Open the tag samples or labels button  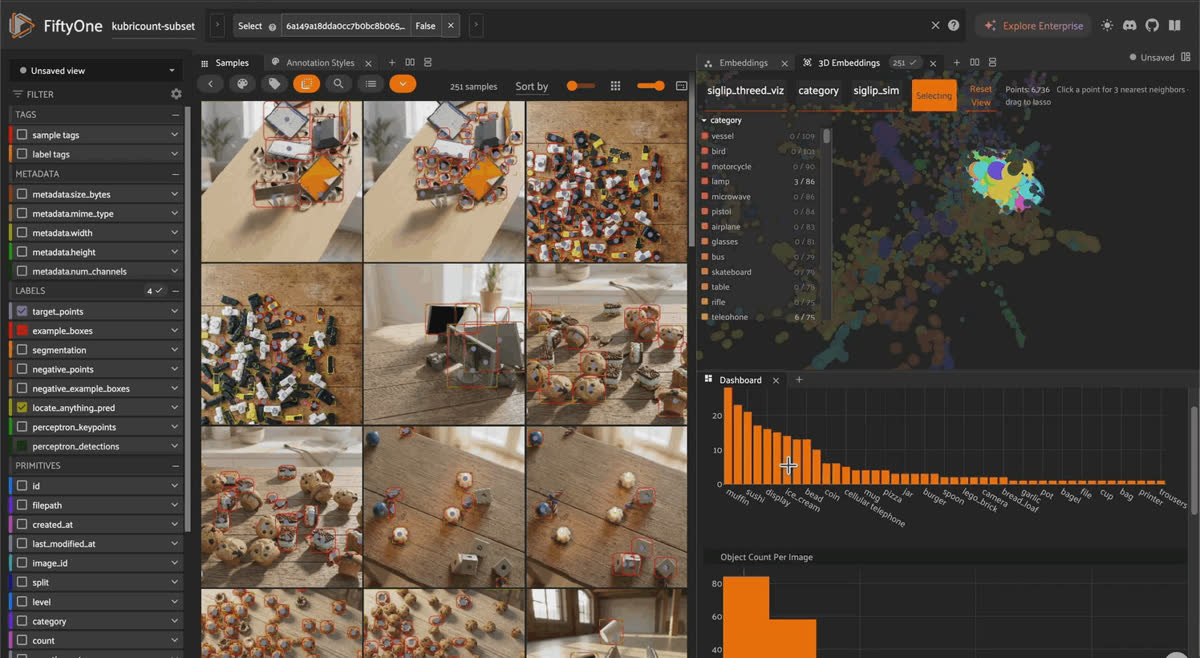[x=274, y=84]
